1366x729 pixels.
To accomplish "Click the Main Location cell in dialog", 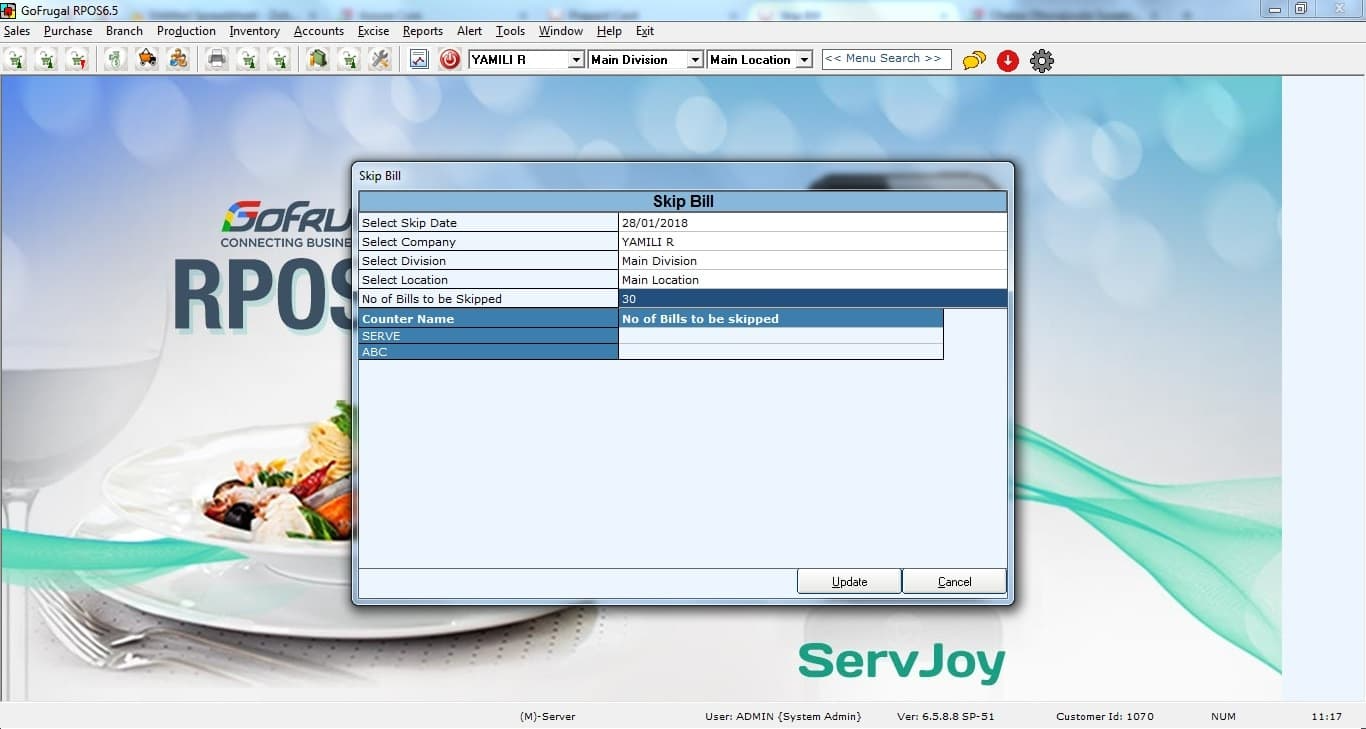I will pos(813,280).
